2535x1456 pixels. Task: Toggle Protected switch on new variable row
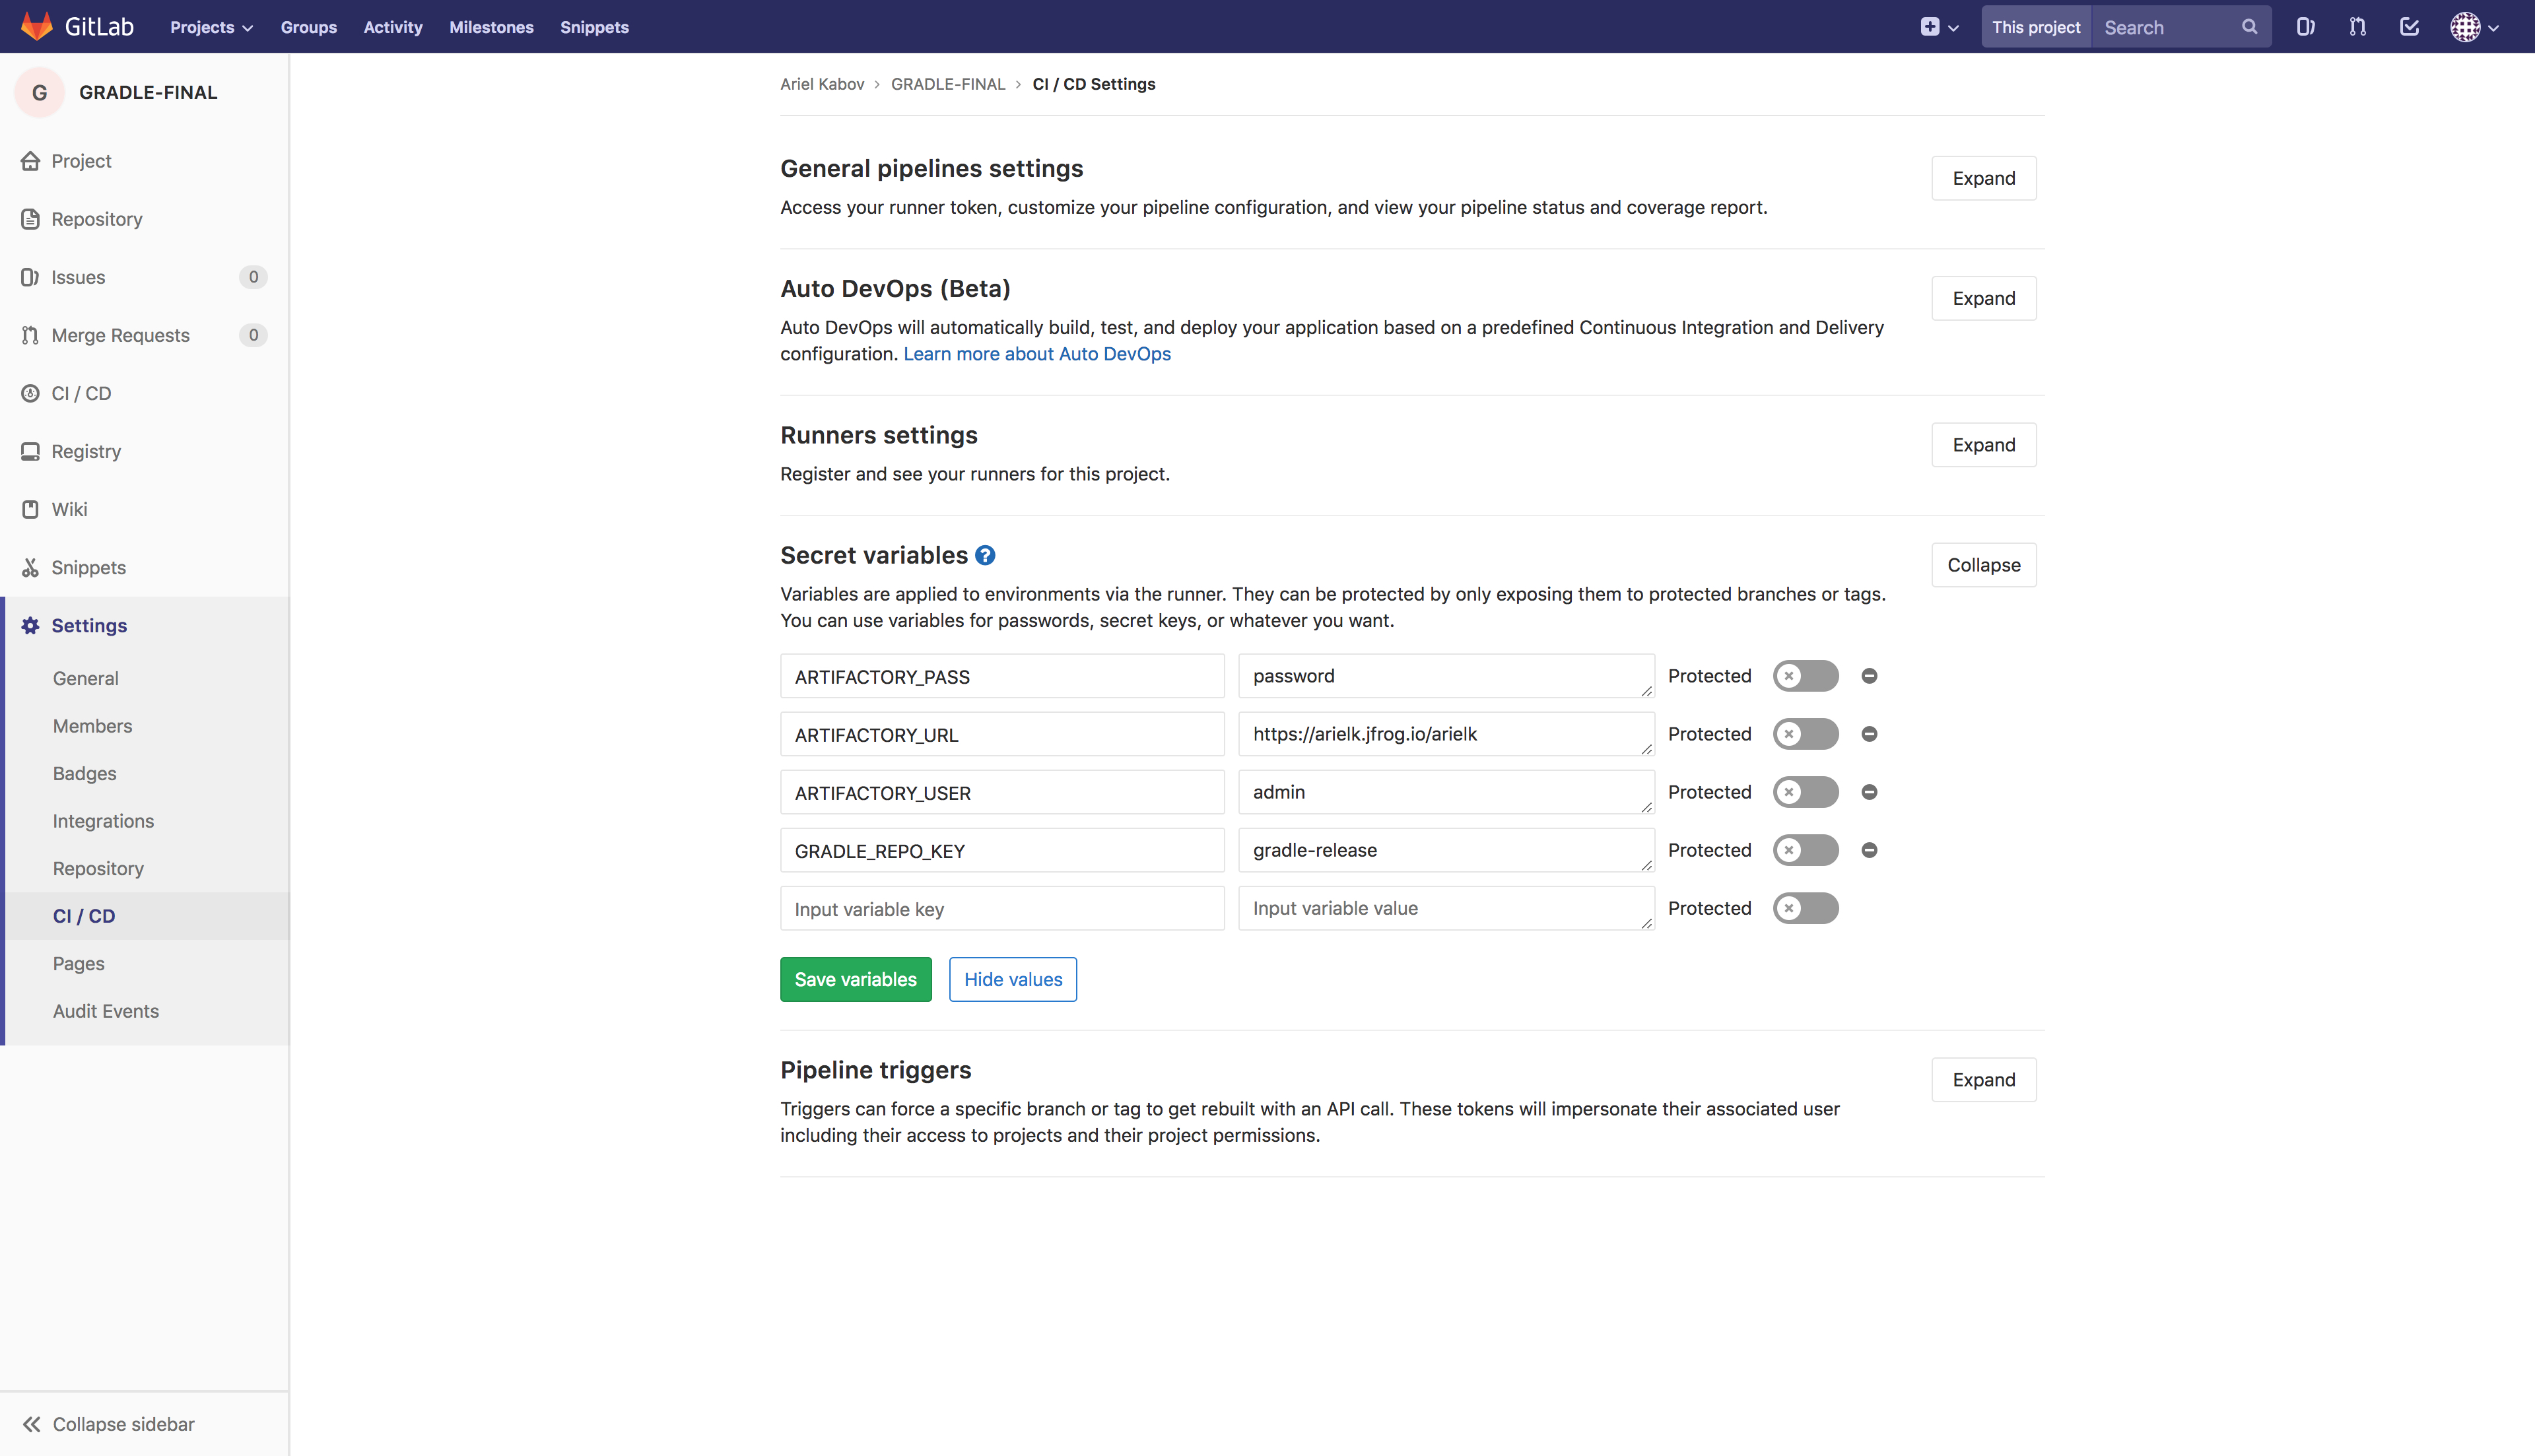point(1805,908)
